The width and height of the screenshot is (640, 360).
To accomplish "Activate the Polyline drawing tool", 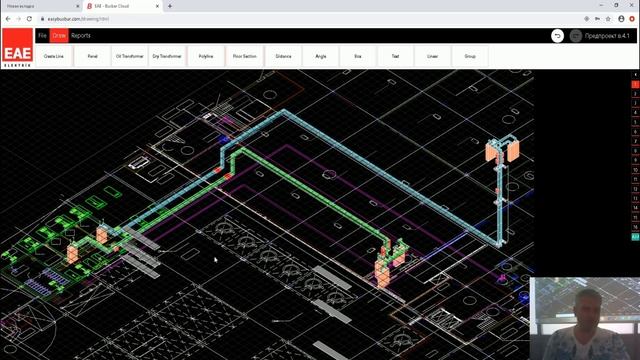I will pos(206,56).
